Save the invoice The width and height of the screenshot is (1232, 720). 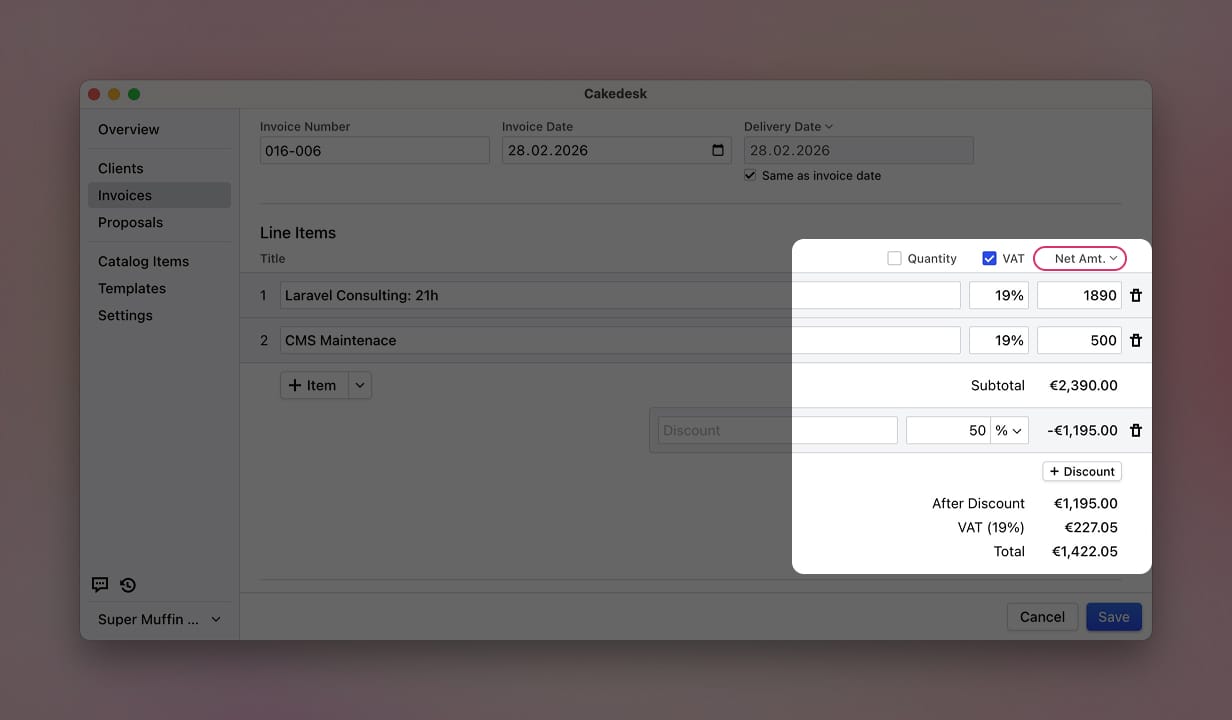point(1113,617)
